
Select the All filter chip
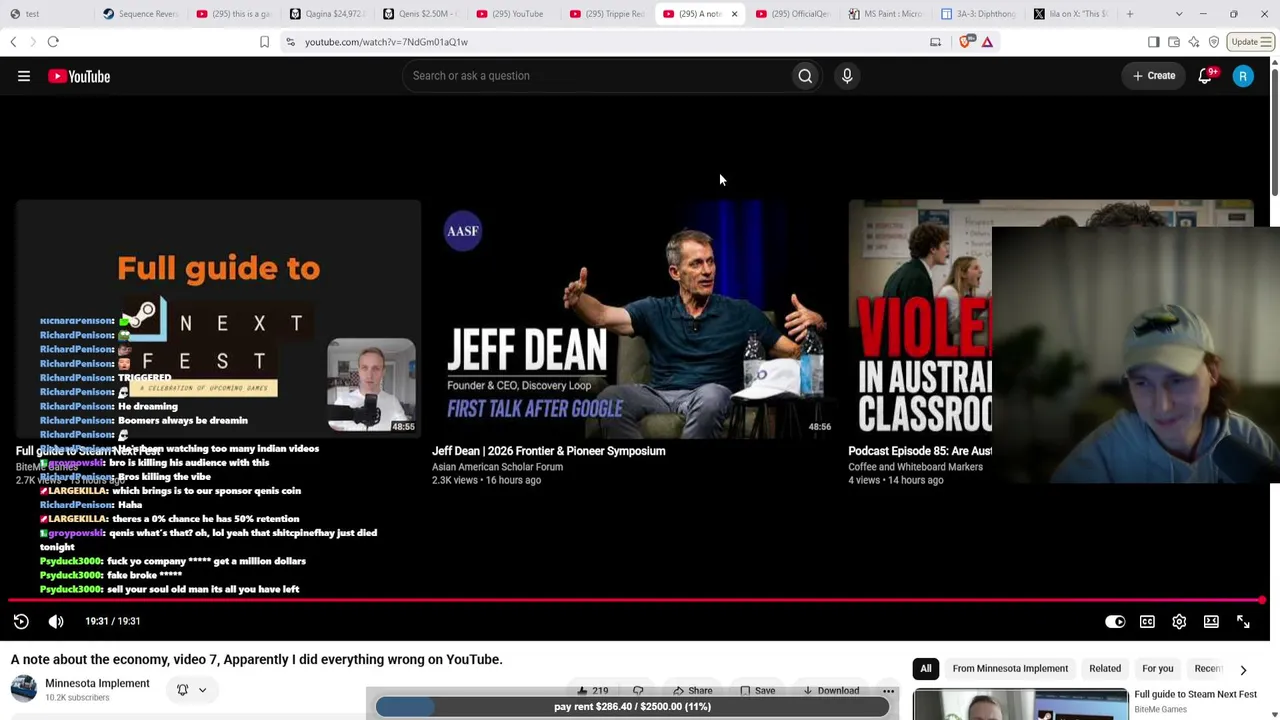[x=926, y=669]
